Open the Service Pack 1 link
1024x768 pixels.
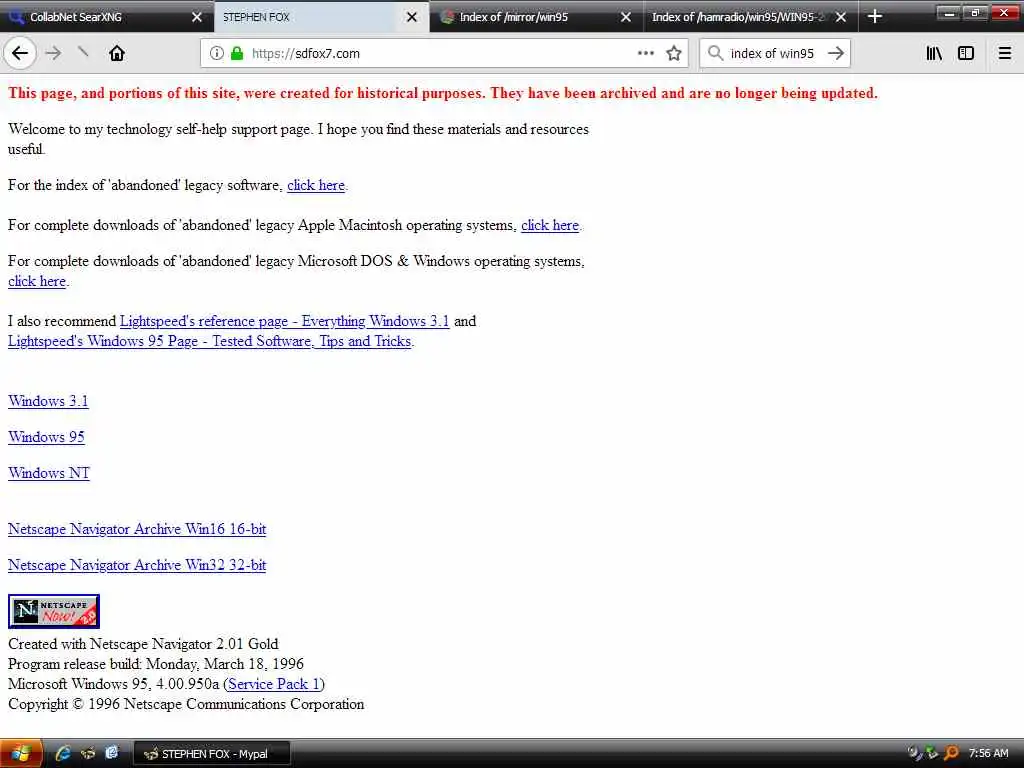point(274,684)
